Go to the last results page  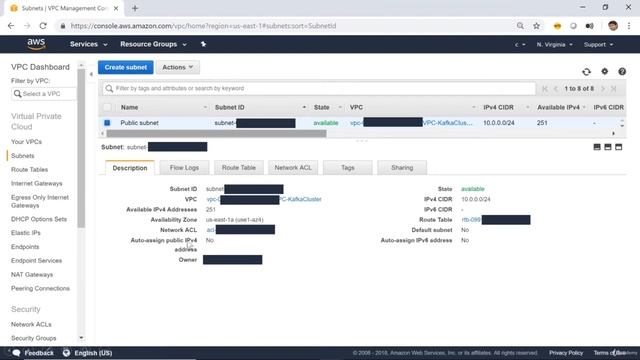click(613, 89)
